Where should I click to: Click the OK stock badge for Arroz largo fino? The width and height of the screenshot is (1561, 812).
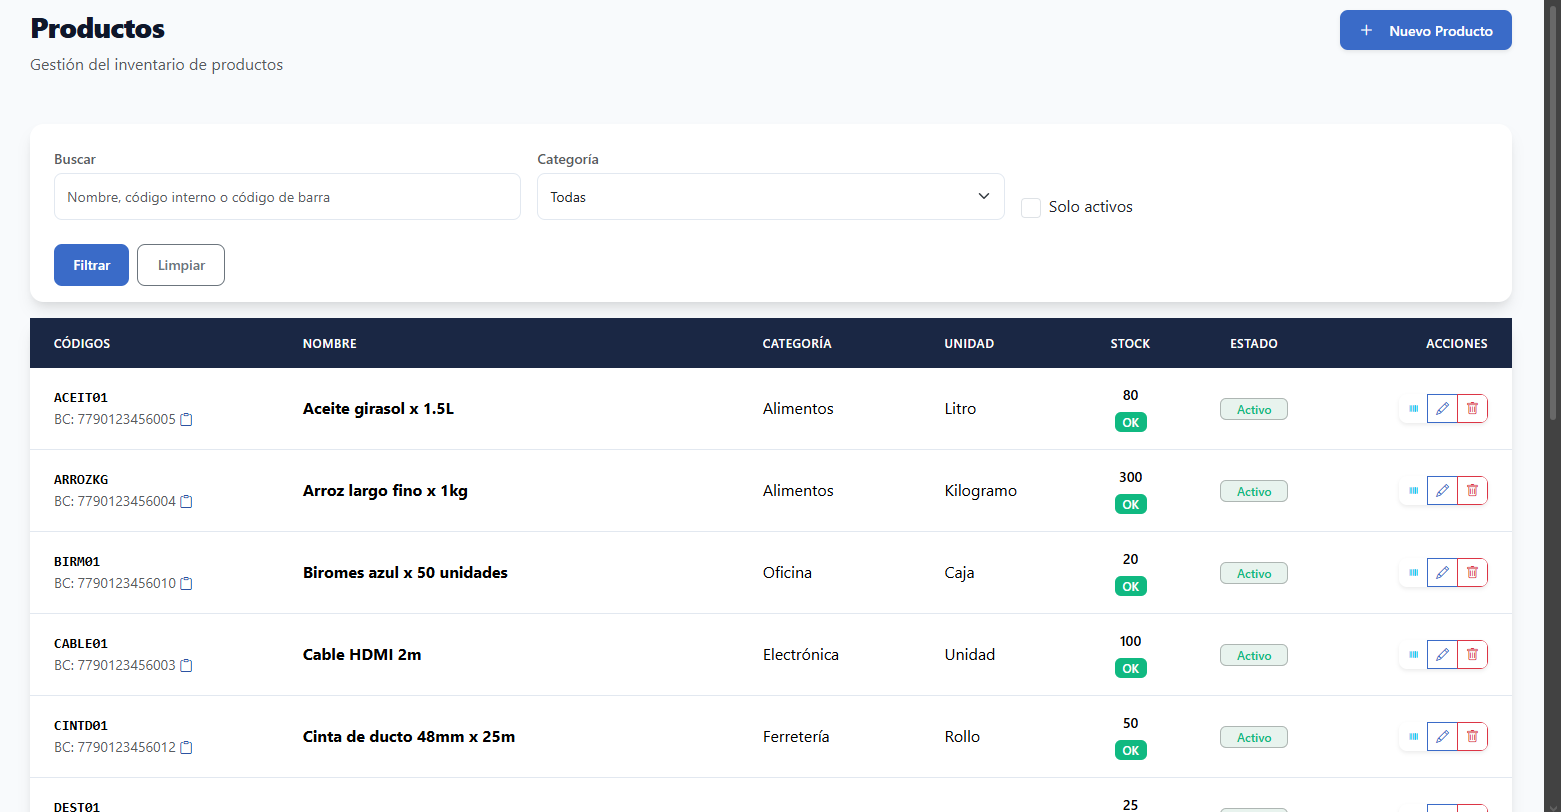(x=1131, y=504)
